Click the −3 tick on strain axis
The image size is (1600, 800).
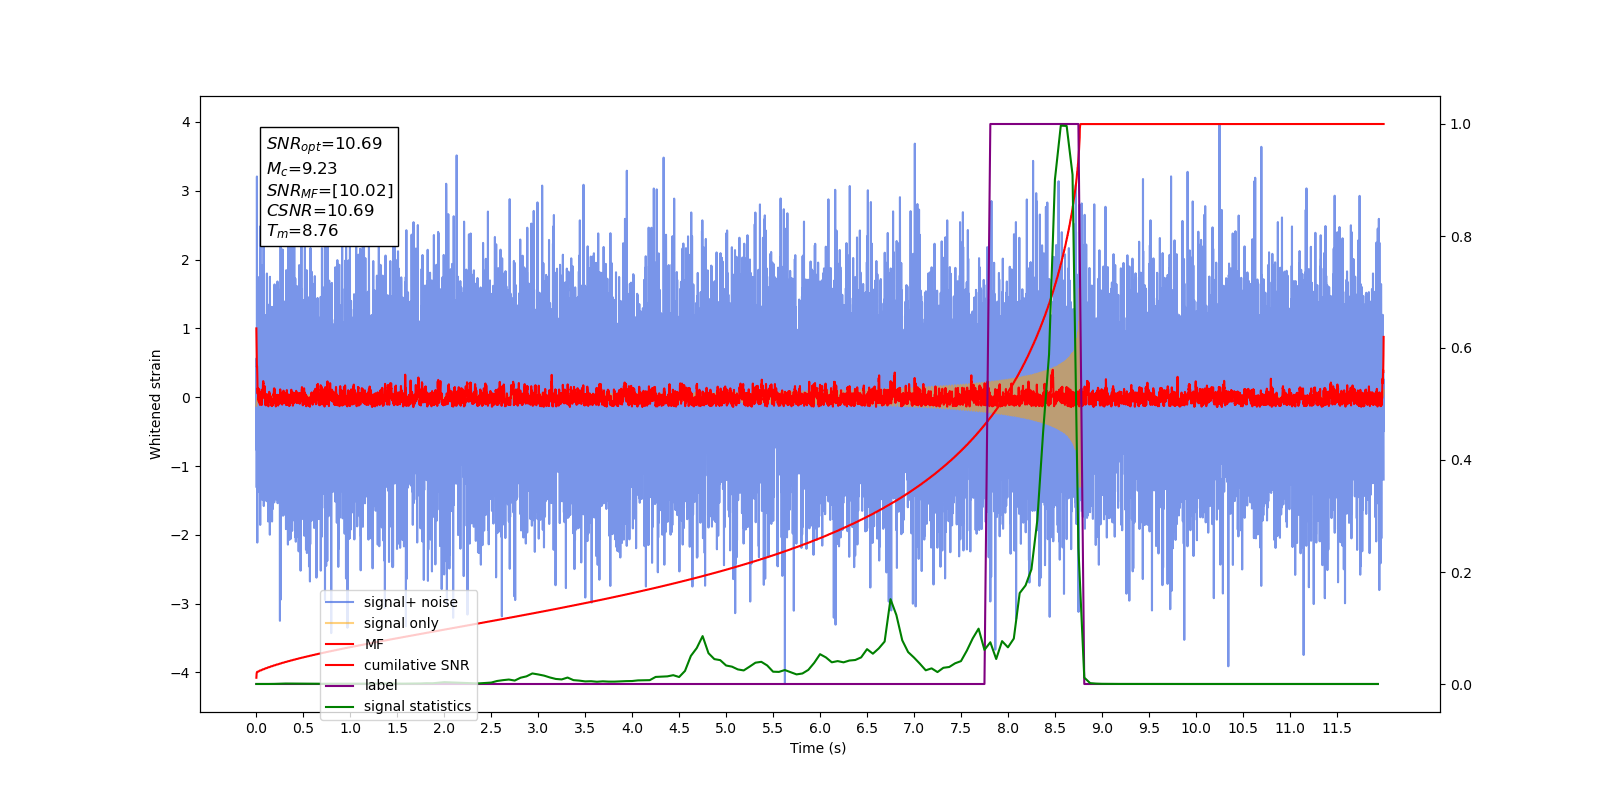click(x=180, y=604)
